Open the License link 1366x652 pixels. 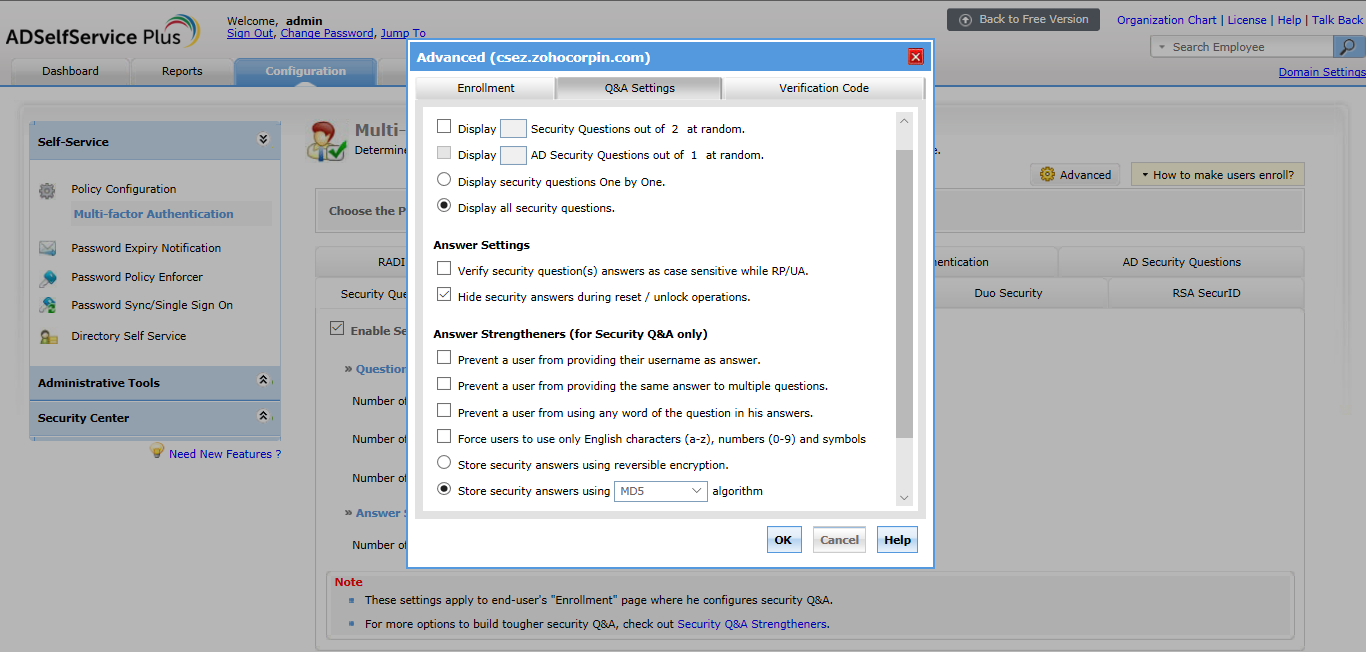(1247, 20)
